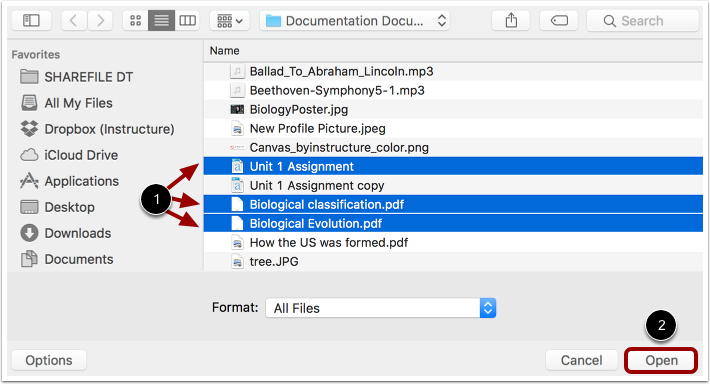
Task: Click the Options button
Action: 49,360
